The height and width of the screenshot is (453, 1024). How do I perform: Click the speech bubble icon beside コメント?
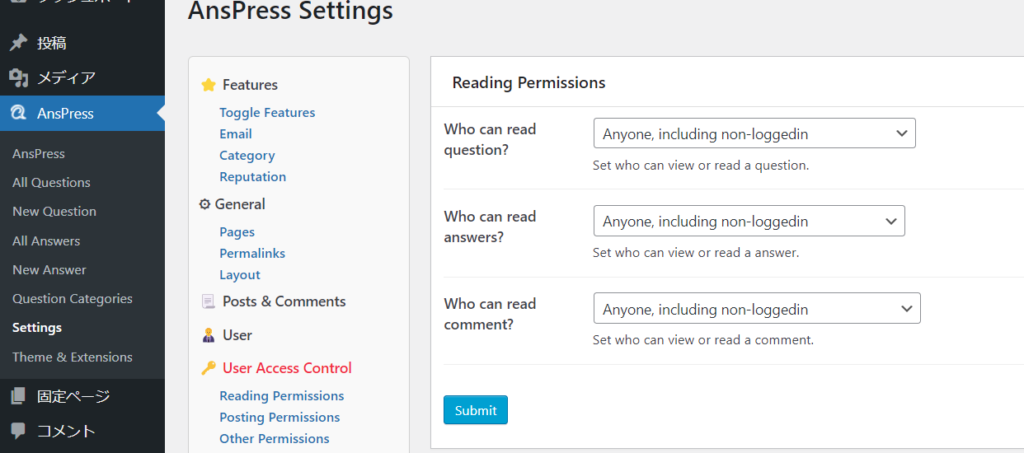pos(18,431)
